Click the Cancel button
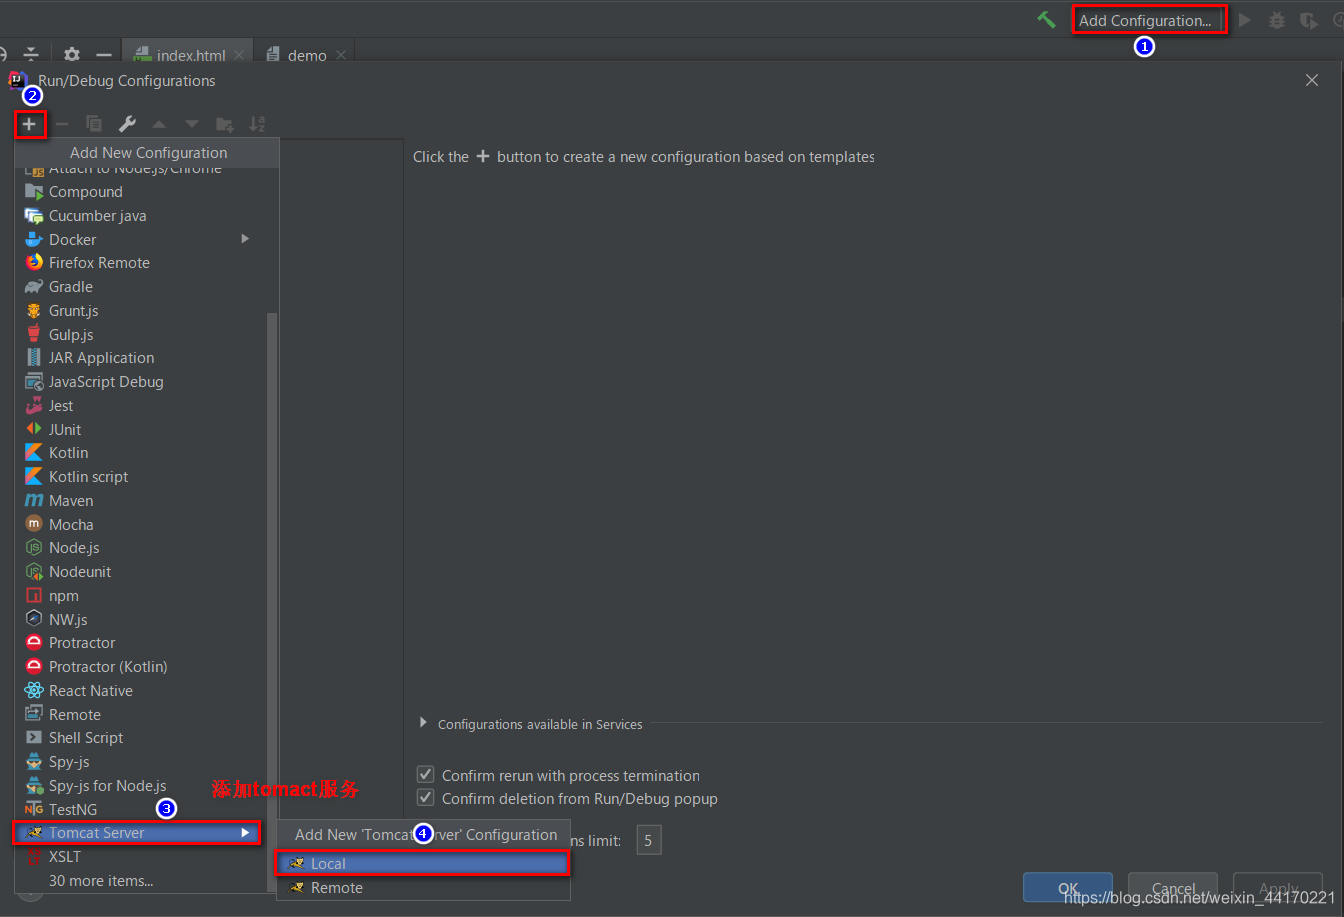The height and width of the screenshot is (917, 1344). pyautogui.click(x=1173, y=888)
